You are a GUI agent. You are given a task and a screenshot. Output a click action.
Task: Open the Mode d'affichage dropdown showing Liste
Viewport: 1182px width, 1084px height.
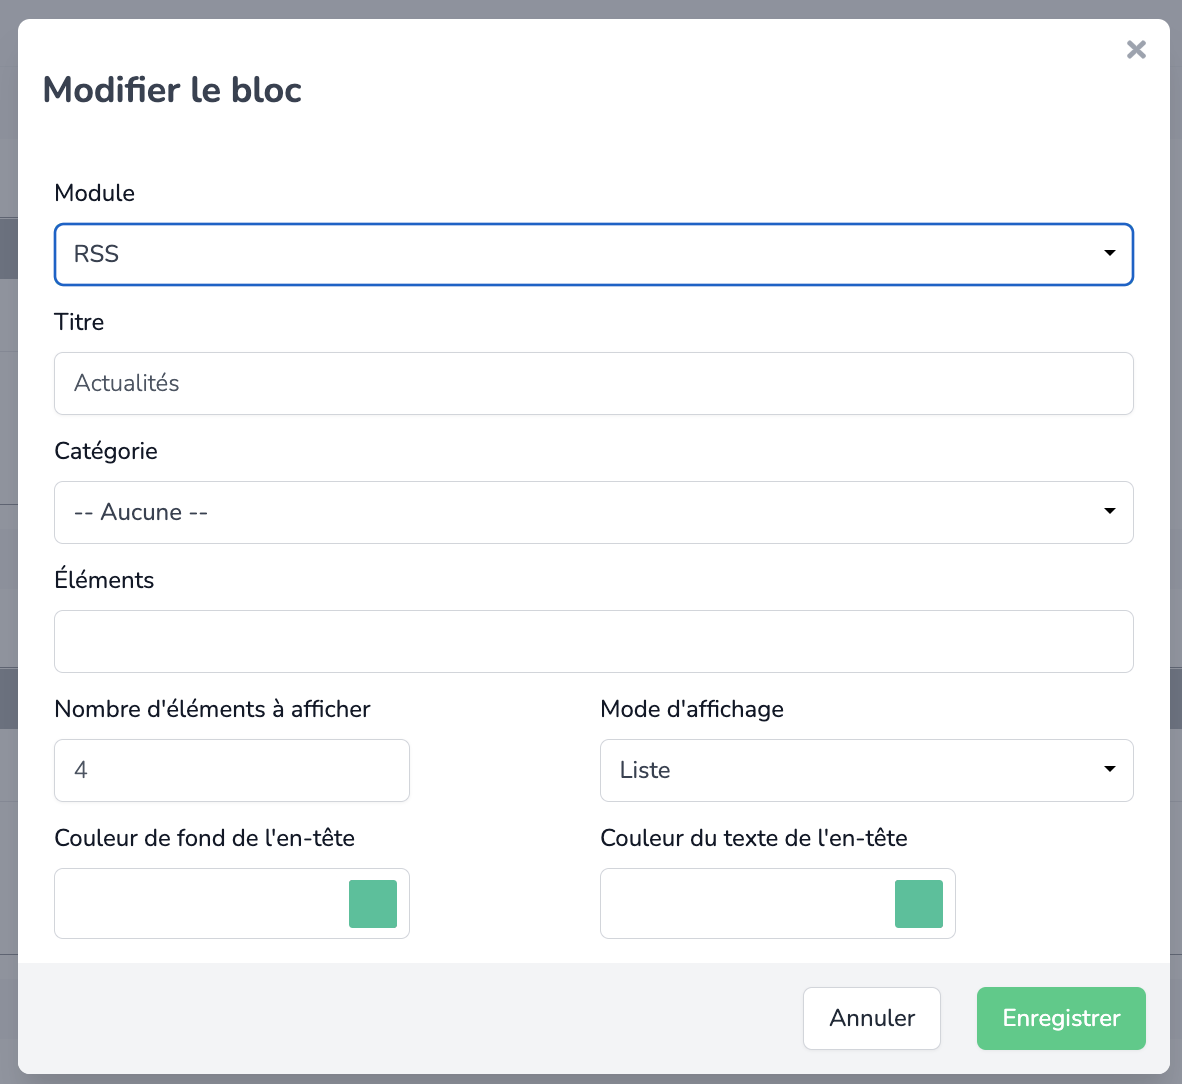[866, 770]
